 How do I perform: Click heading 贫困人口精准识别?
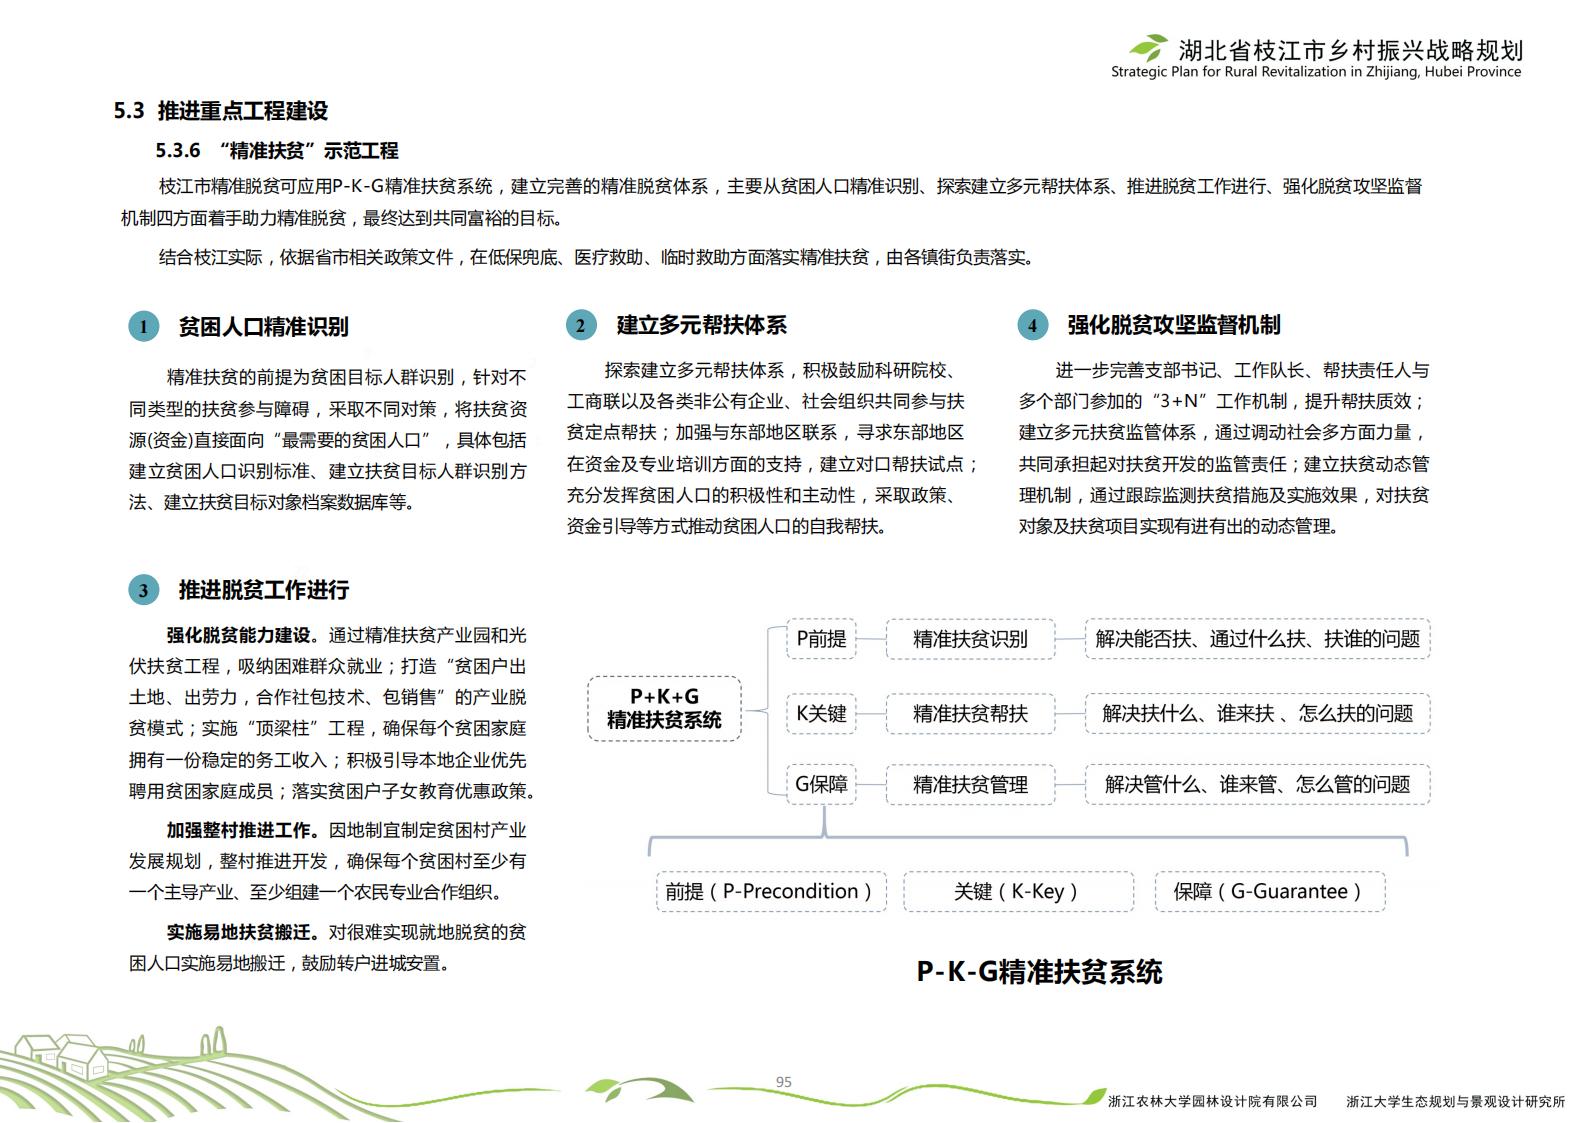263,327
